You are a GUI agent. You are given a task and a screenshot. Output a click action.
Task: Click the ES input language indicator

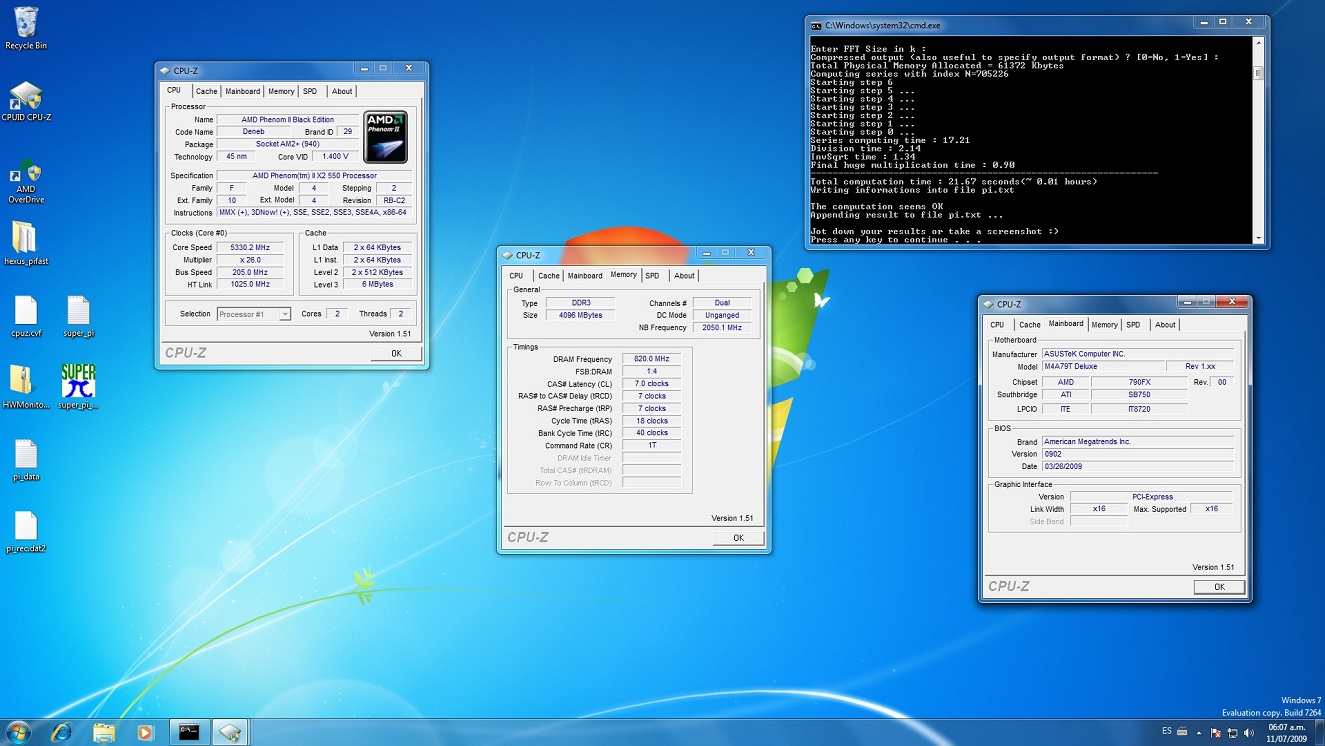1167,732
